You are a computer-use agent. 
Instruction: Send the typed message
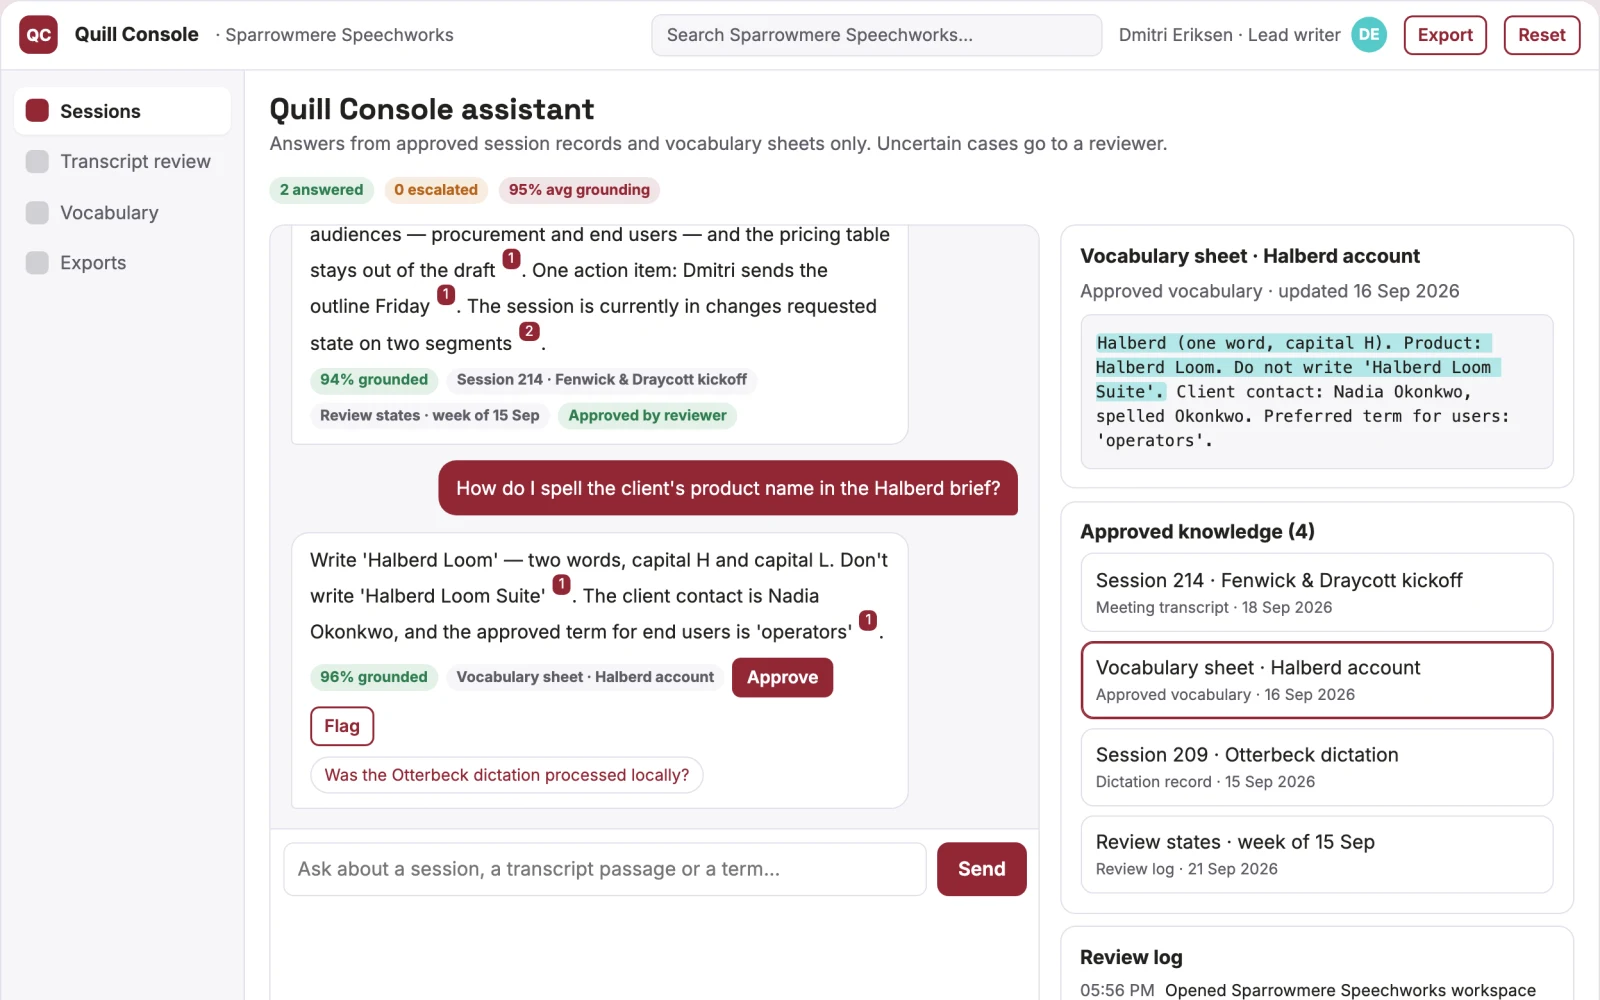(981, 869)
